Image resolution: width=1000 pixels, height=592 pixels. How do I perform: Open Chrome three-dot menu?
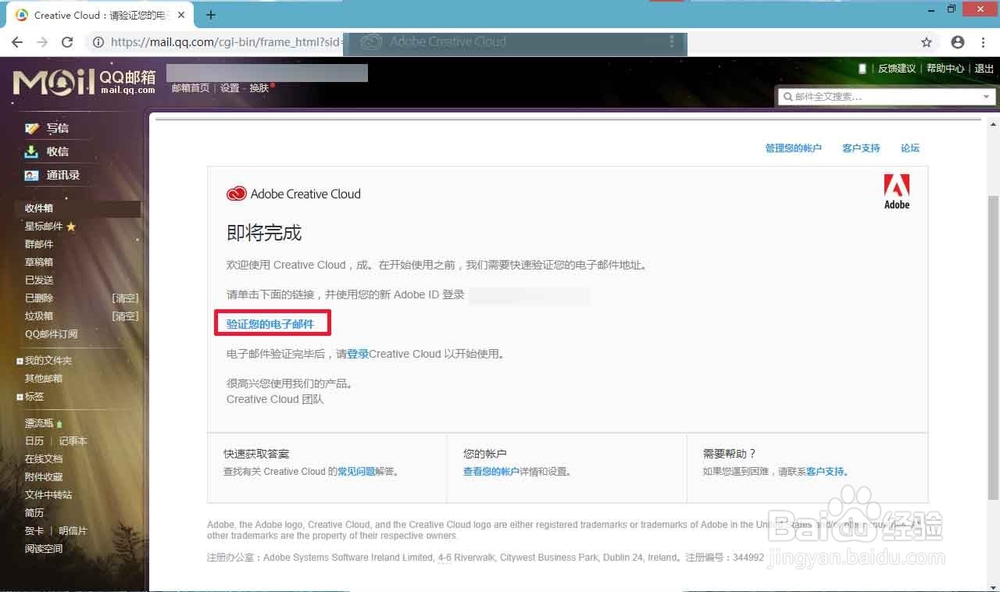pos(983,42)
